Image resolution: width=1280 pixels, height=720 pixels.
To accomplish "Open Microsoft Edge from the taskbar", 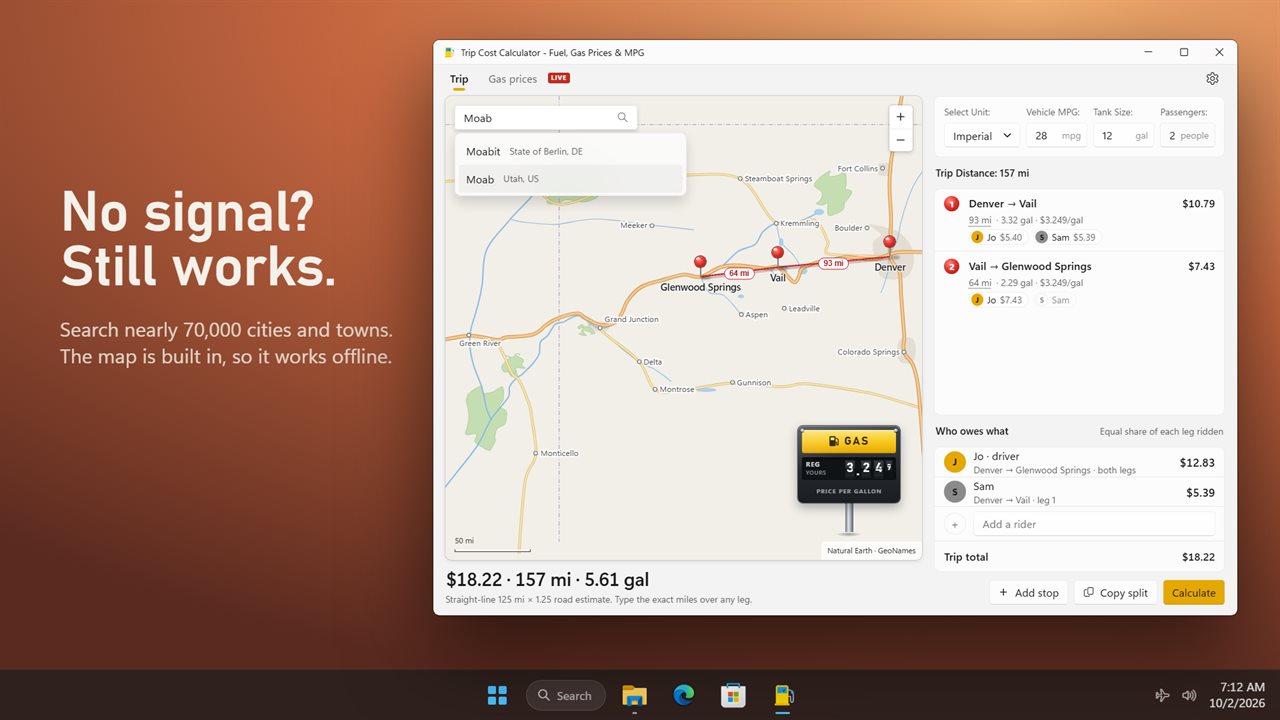I will (684, 695).
